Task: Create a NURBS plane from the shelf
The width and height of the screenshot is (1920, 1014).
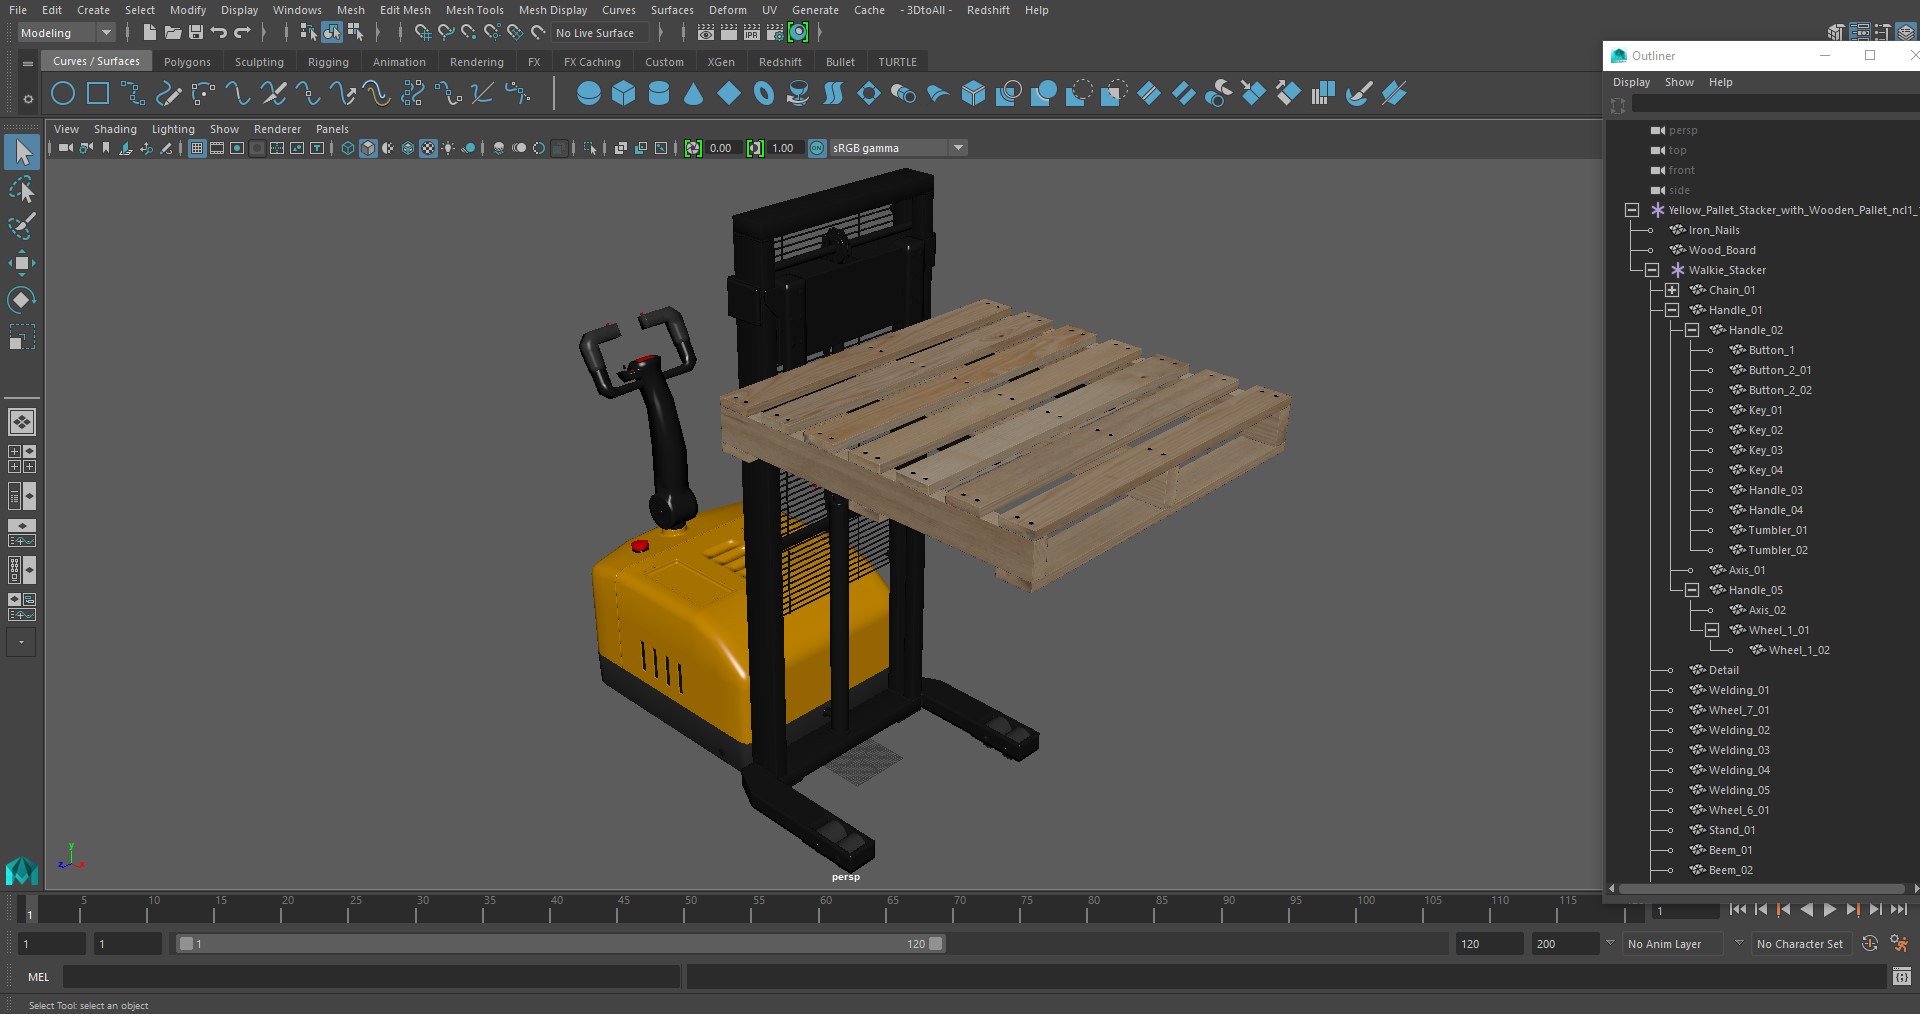Action: (x=729, y=94)
